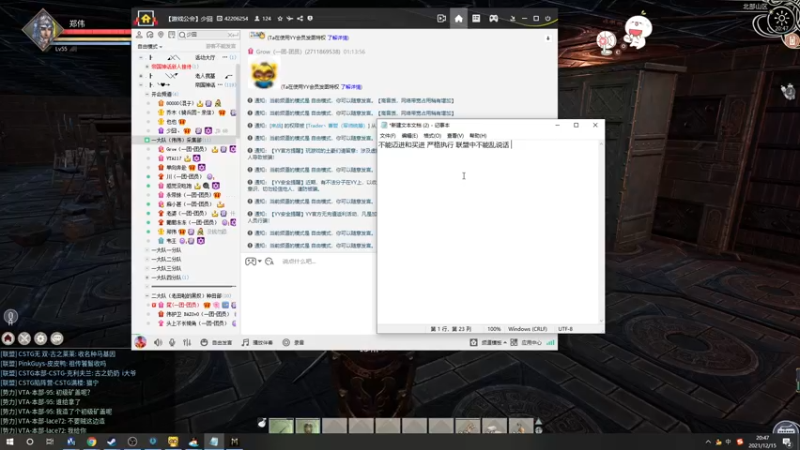Select user YTAI17 in channel list
The height and width of the screenshot is (450, 800).
coord(173,158)
